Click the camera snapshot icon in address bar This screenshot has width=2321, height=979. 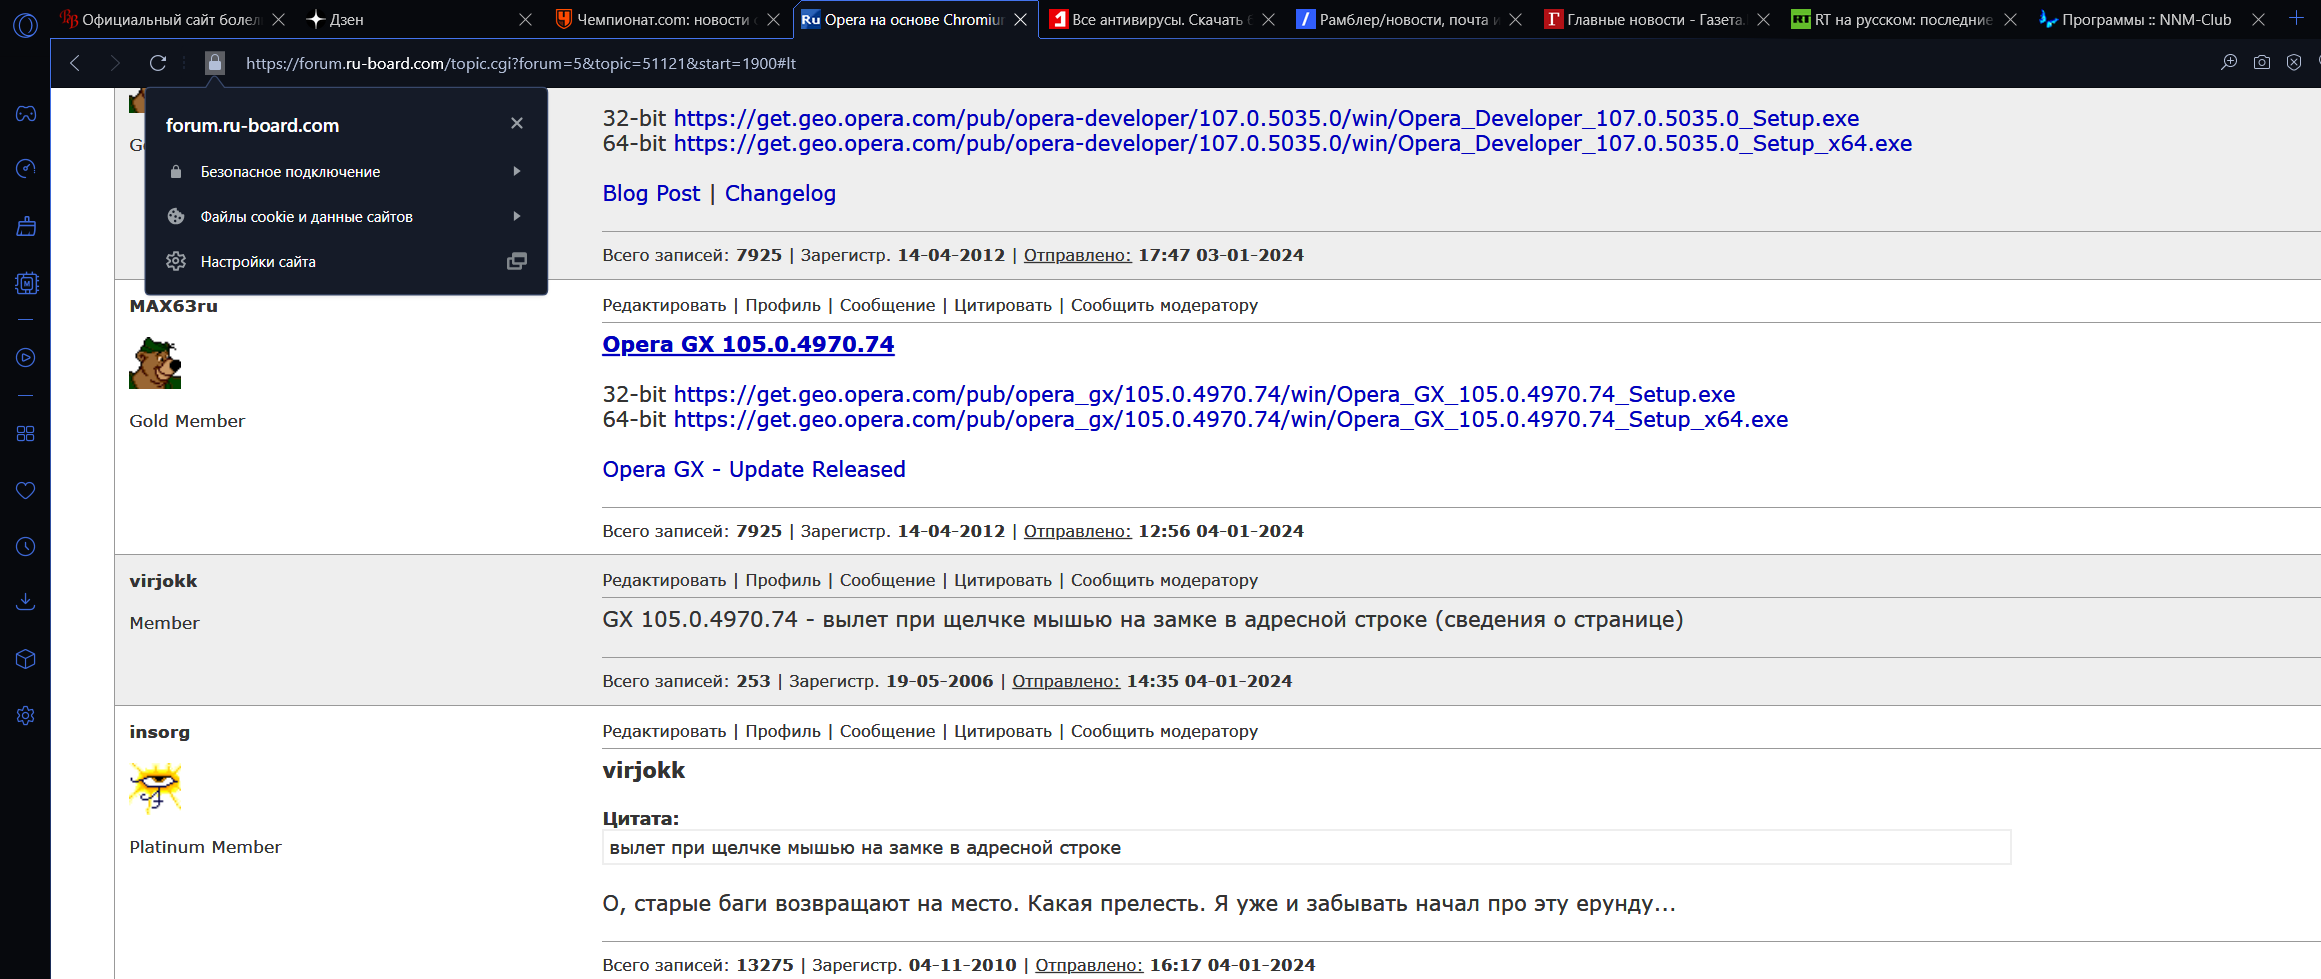pos(2262,63)
